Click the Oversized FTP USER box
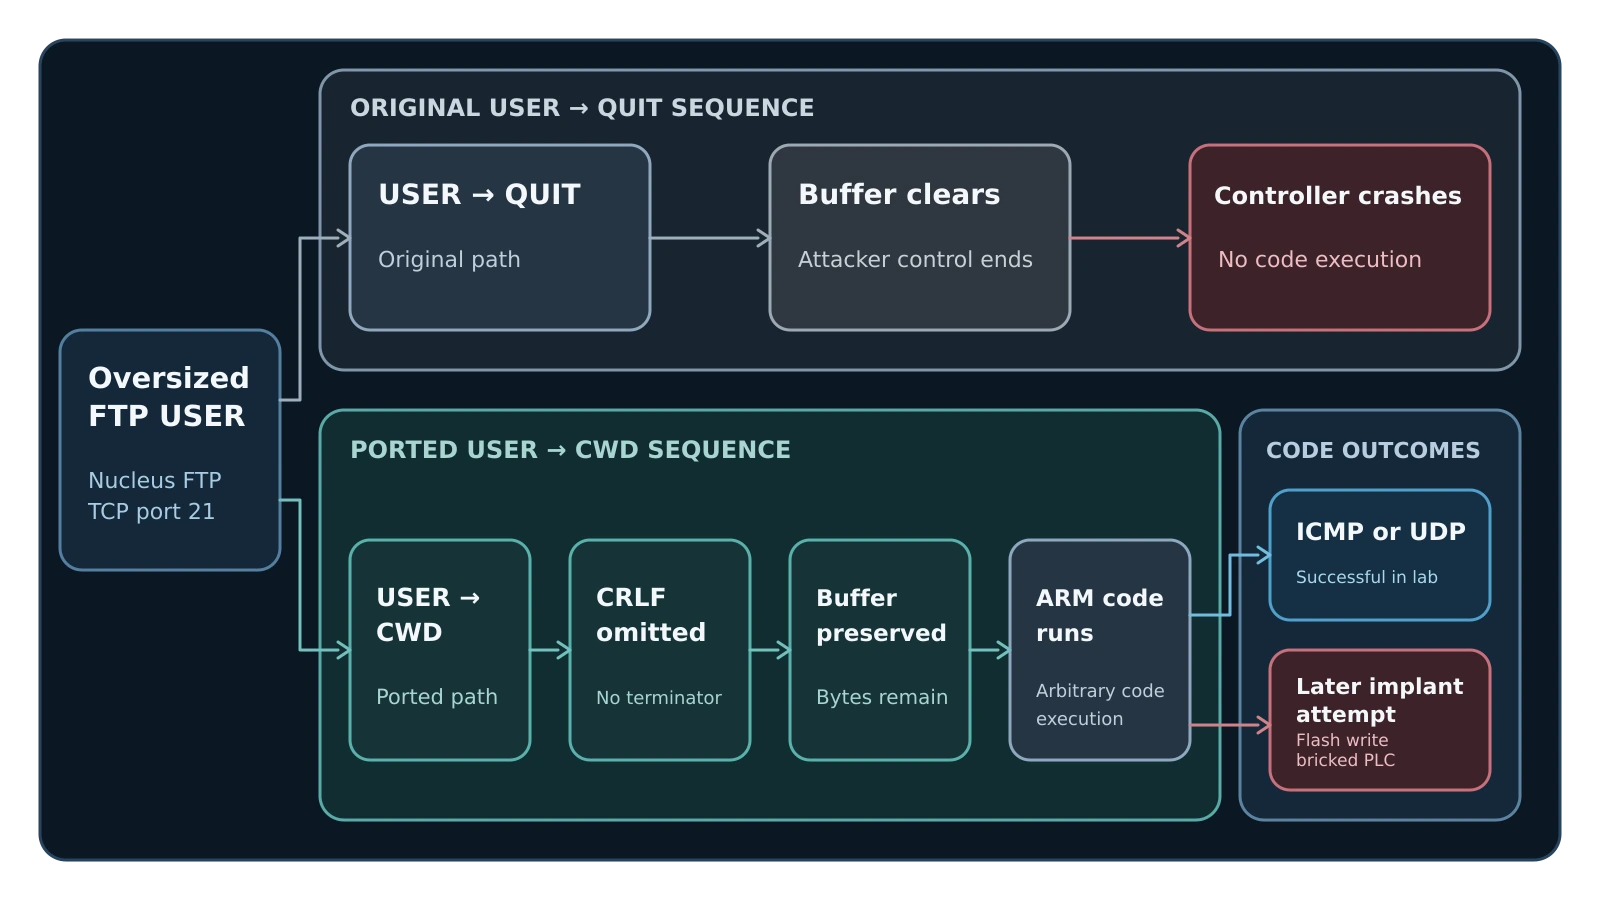This screenshot has width=1600, height=900. [170, 450]
